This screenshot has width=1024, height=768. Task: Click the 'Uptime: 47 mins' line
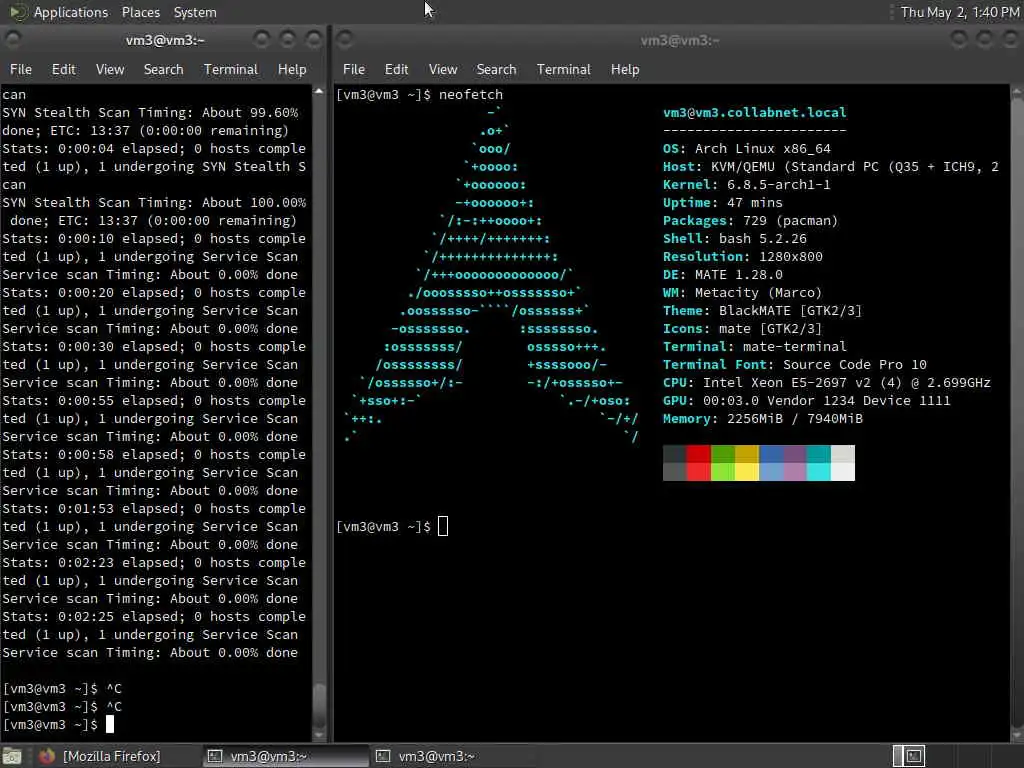pyautogui.click(x=722, y=202)
